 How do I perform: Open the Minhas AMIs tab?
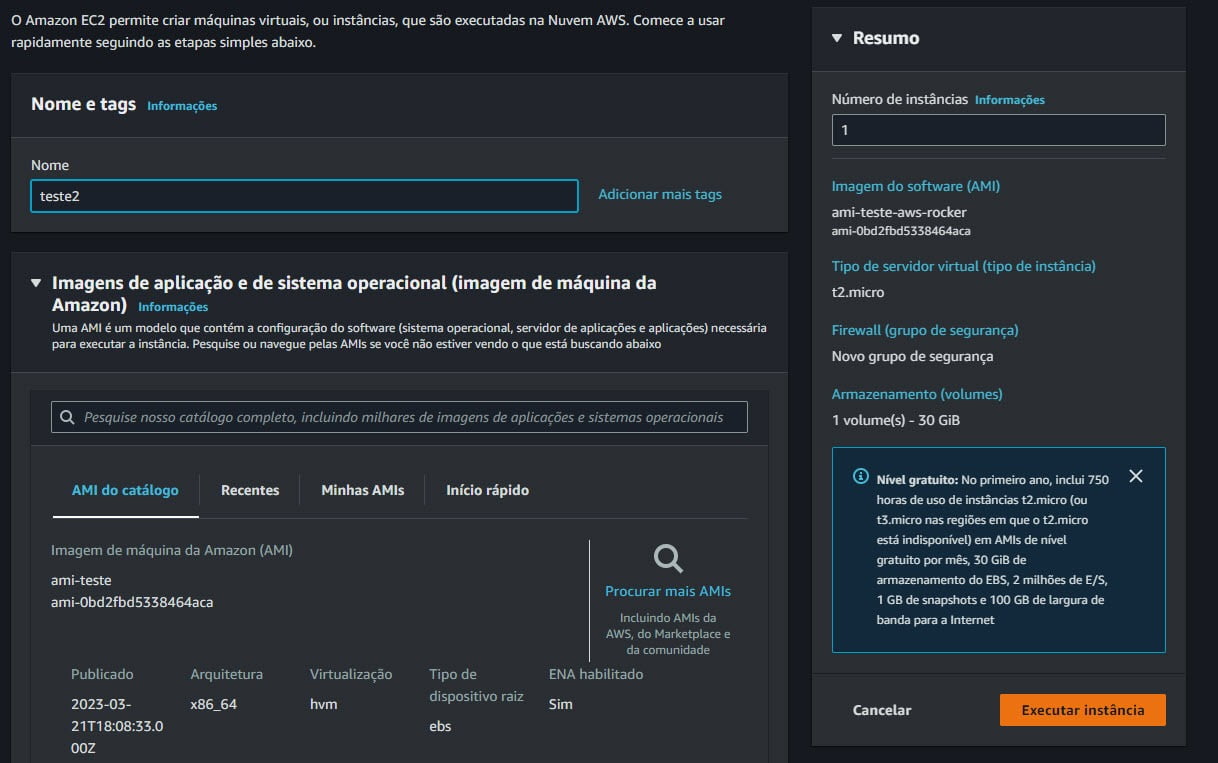click(x=363, y=490)
